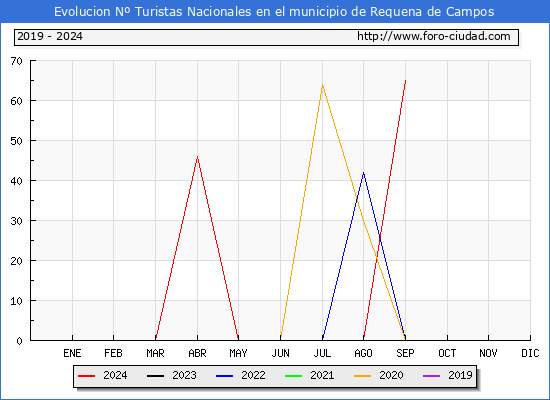Click the orange 2020 peak at JUL

coord(322,85)
